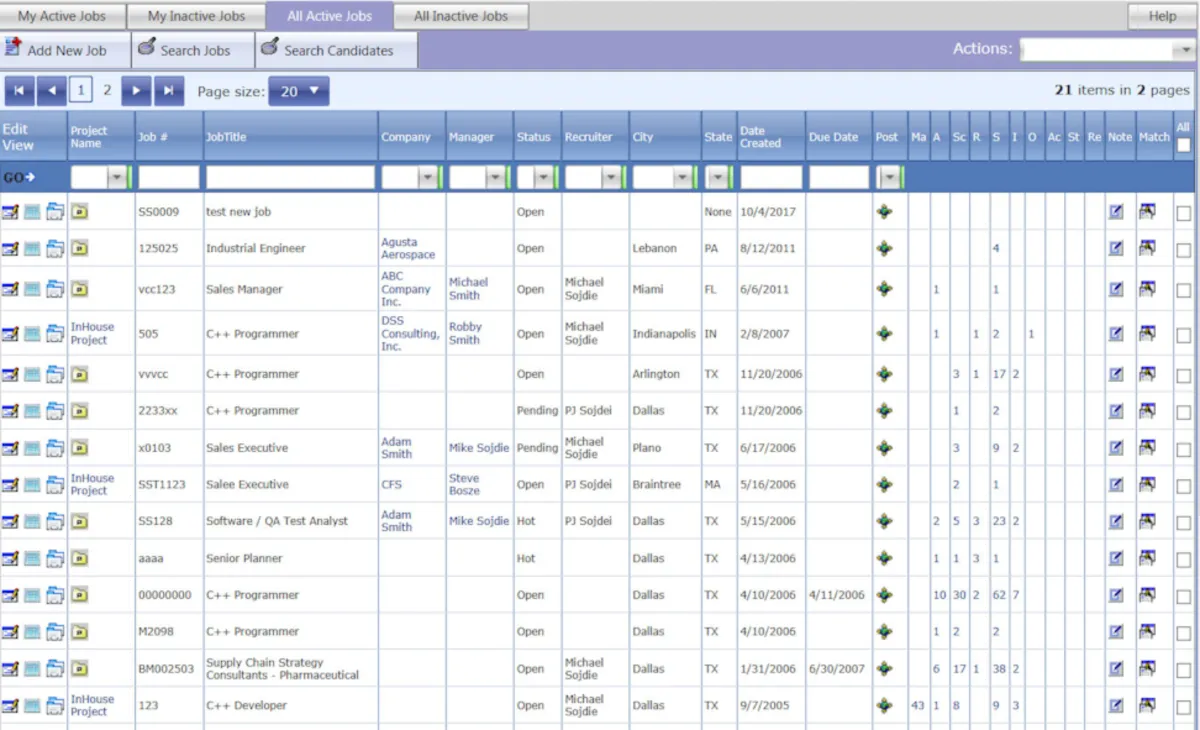This screenshot has height=730, width=1200.
Task: Switch to the All Inactive Jobs tab
Action: click(x=460, y=15)
